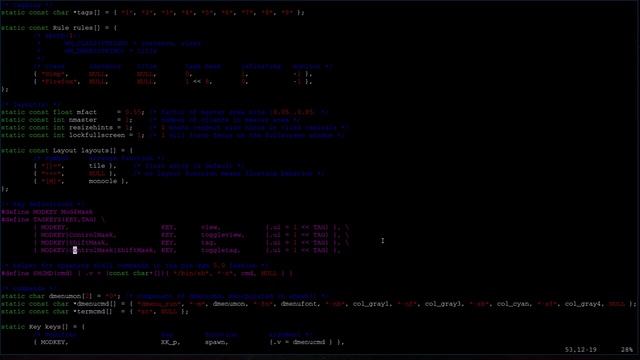Image resolution: width=640 pixels, height=360 pixels.
Task: Click the 'lockfullscreen' variable name
Action: (97, 135)
